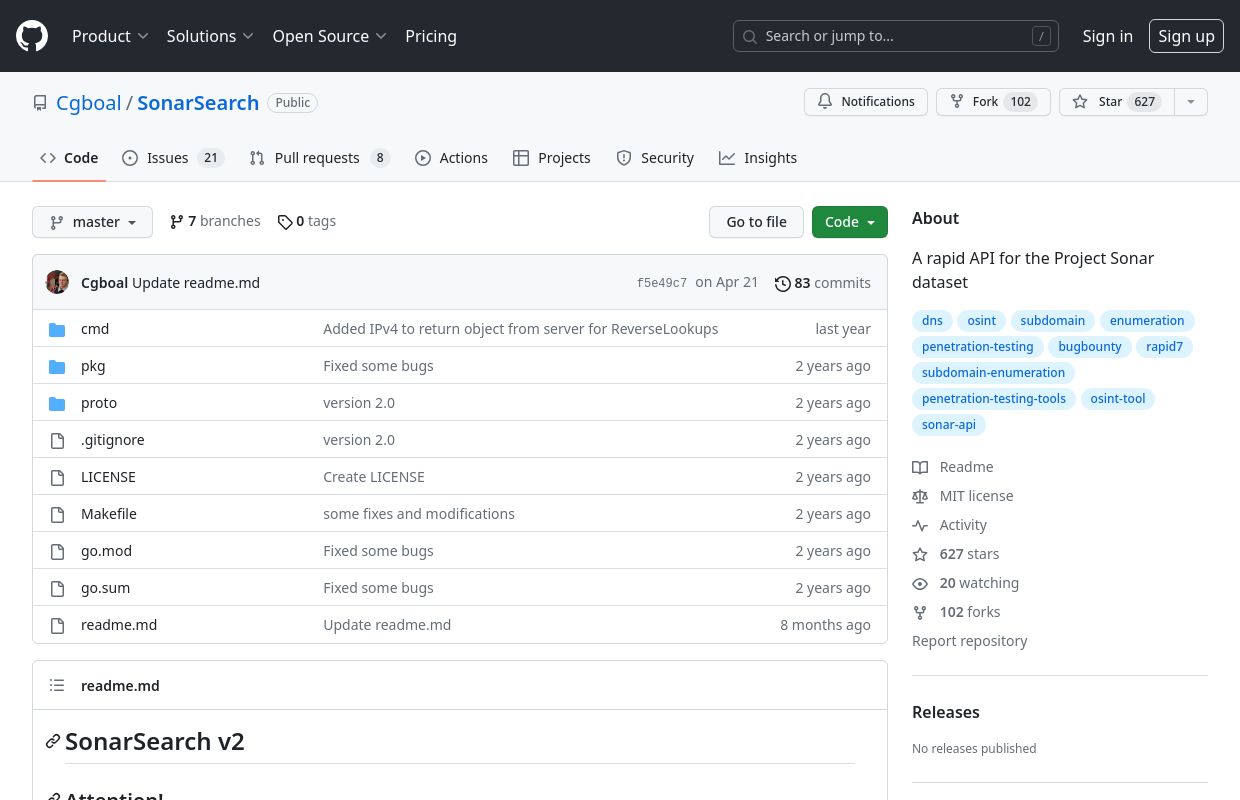The height and width of the screenshot is (800, 1240).
Task: Click the Releases heading link
Action: [x=946, y=712]
